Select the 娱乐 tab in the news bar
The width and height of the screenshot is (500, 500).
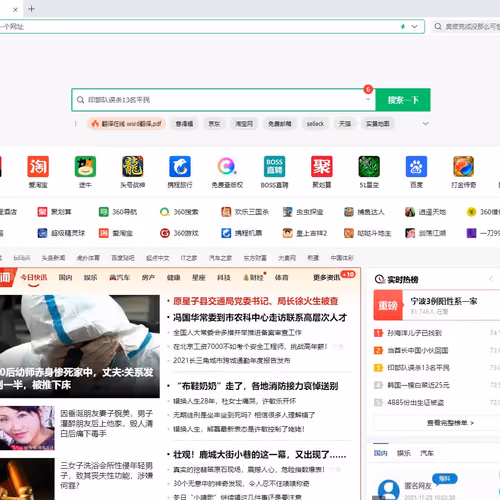click(x=90, y=277)
